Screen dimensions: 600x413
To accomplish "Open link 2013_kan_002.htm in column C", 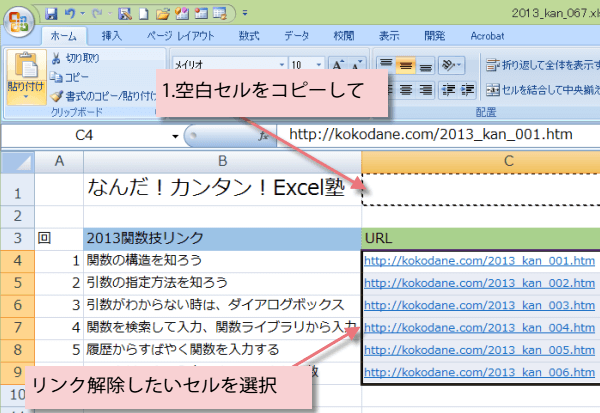I will point(479,284).
